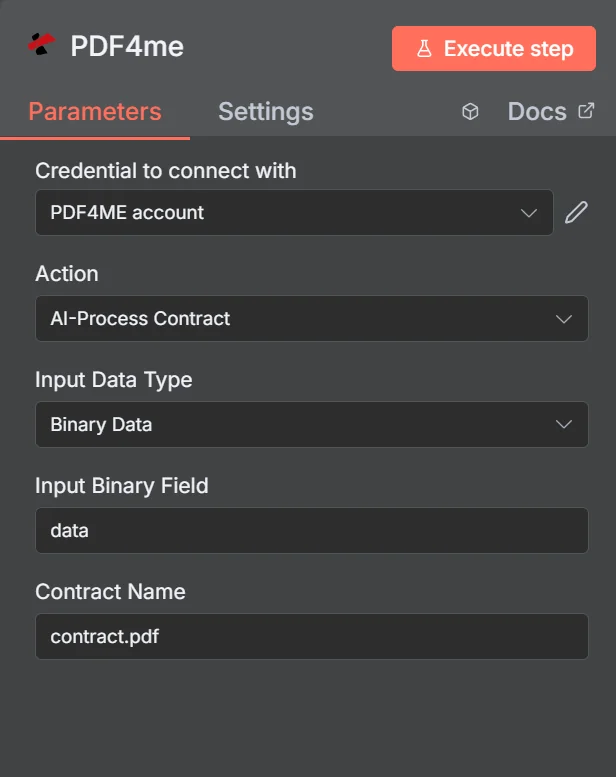
Task: Click the 'Credential to connect with' label
Action: [166, 171]
